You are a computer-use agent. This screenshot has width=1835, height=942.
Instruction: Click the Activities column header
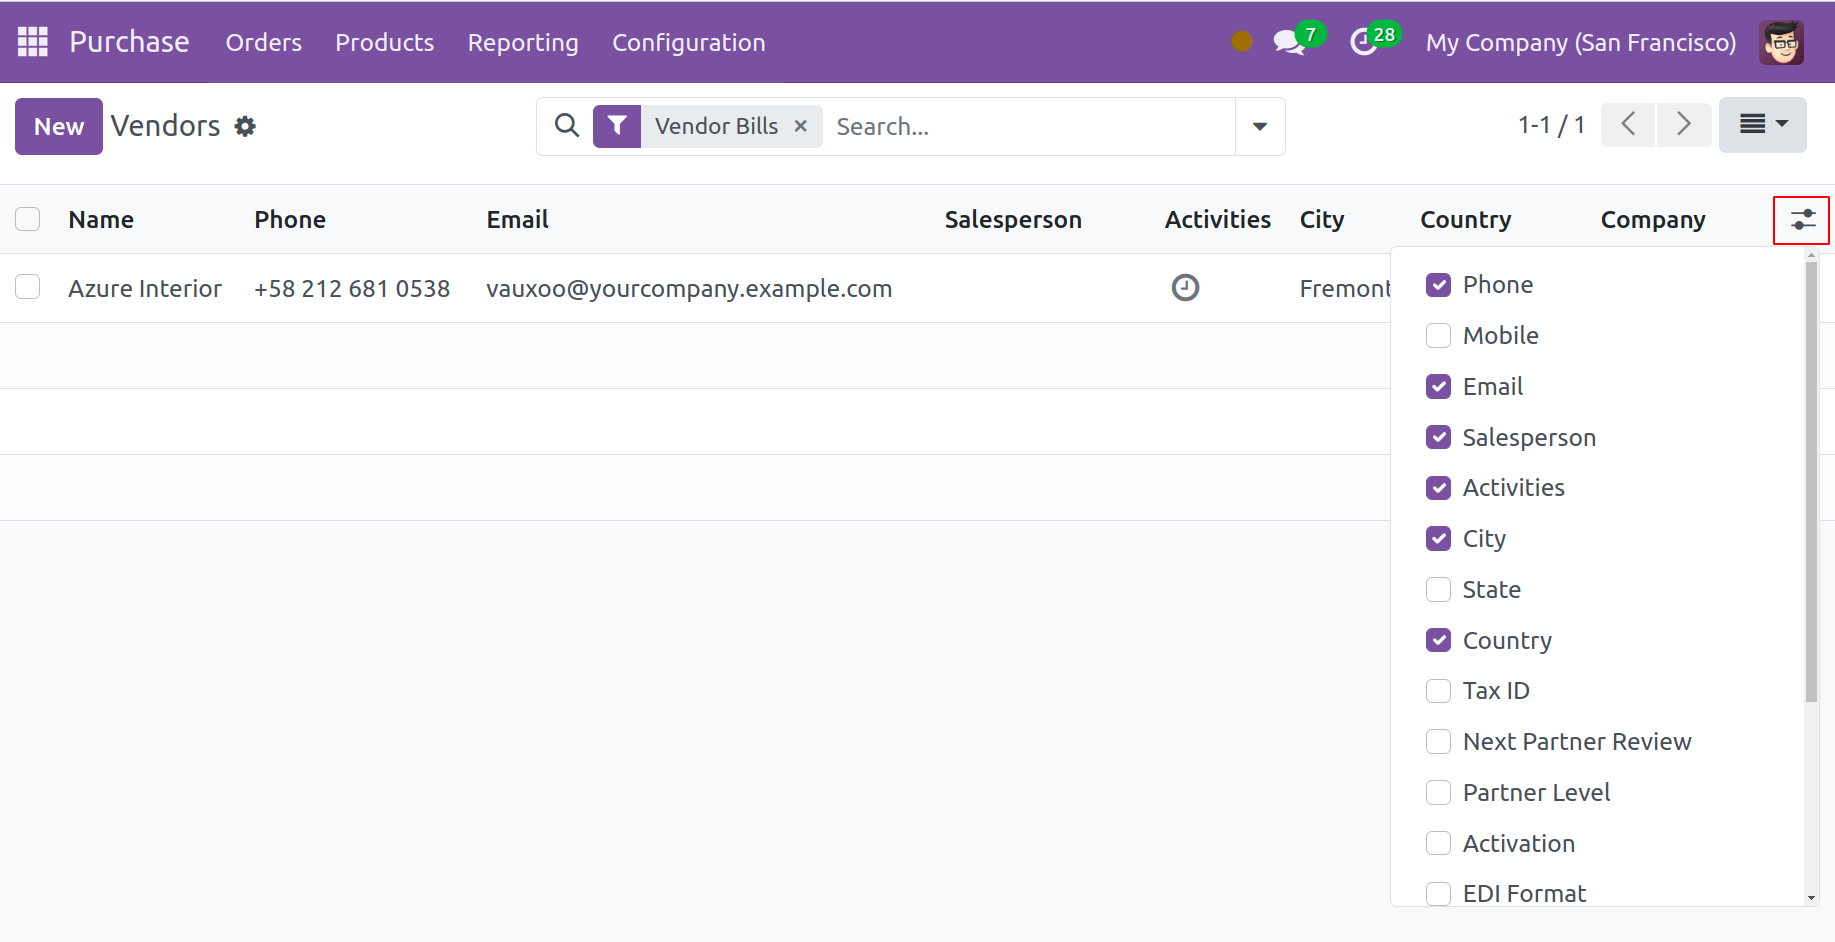tap(1218, 219)
